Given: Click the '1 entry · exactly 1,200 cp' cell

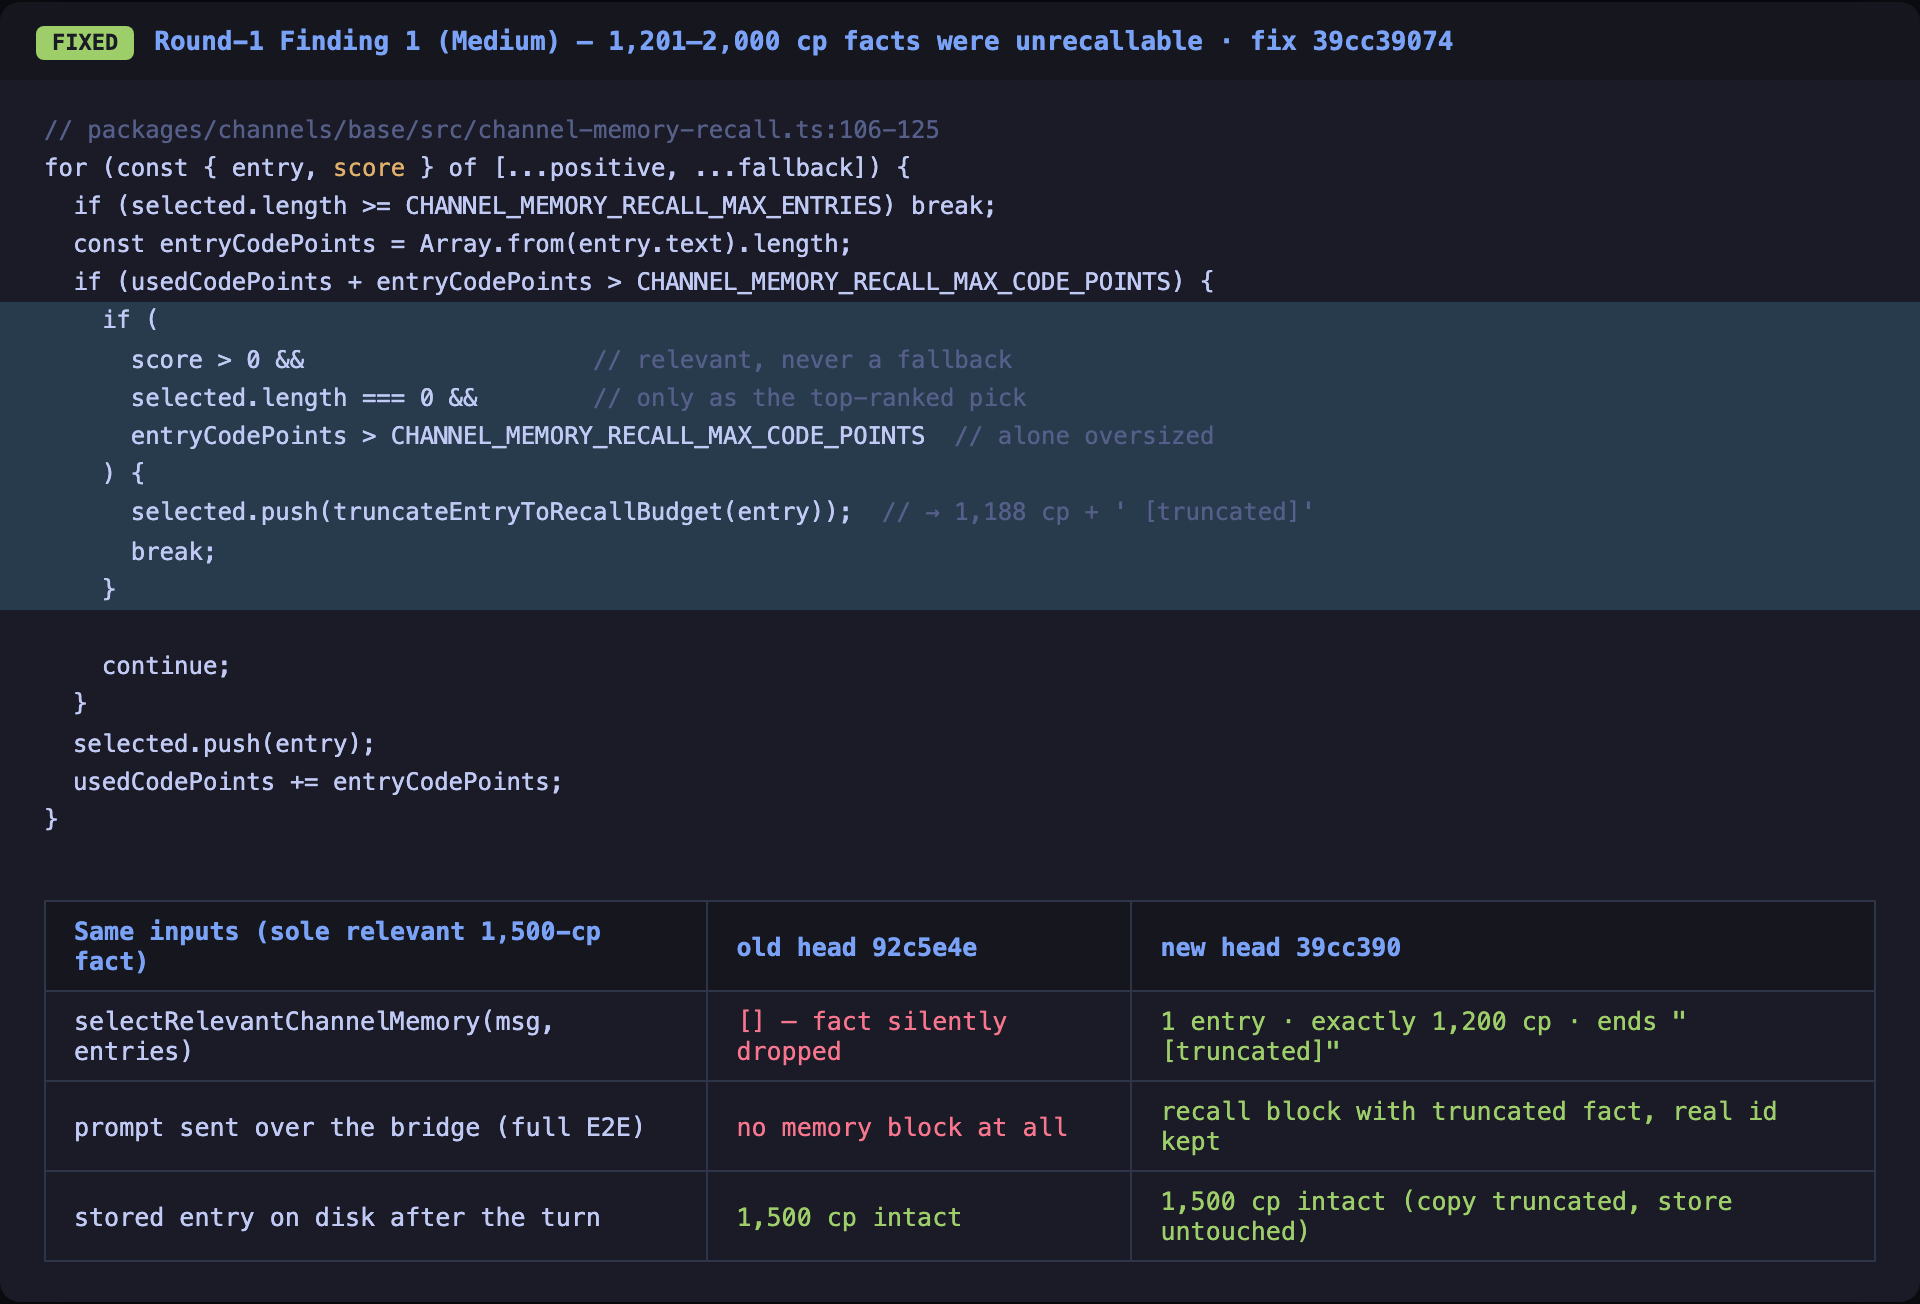Looking at the screenshot, I should click(x=1503, y=1036).
